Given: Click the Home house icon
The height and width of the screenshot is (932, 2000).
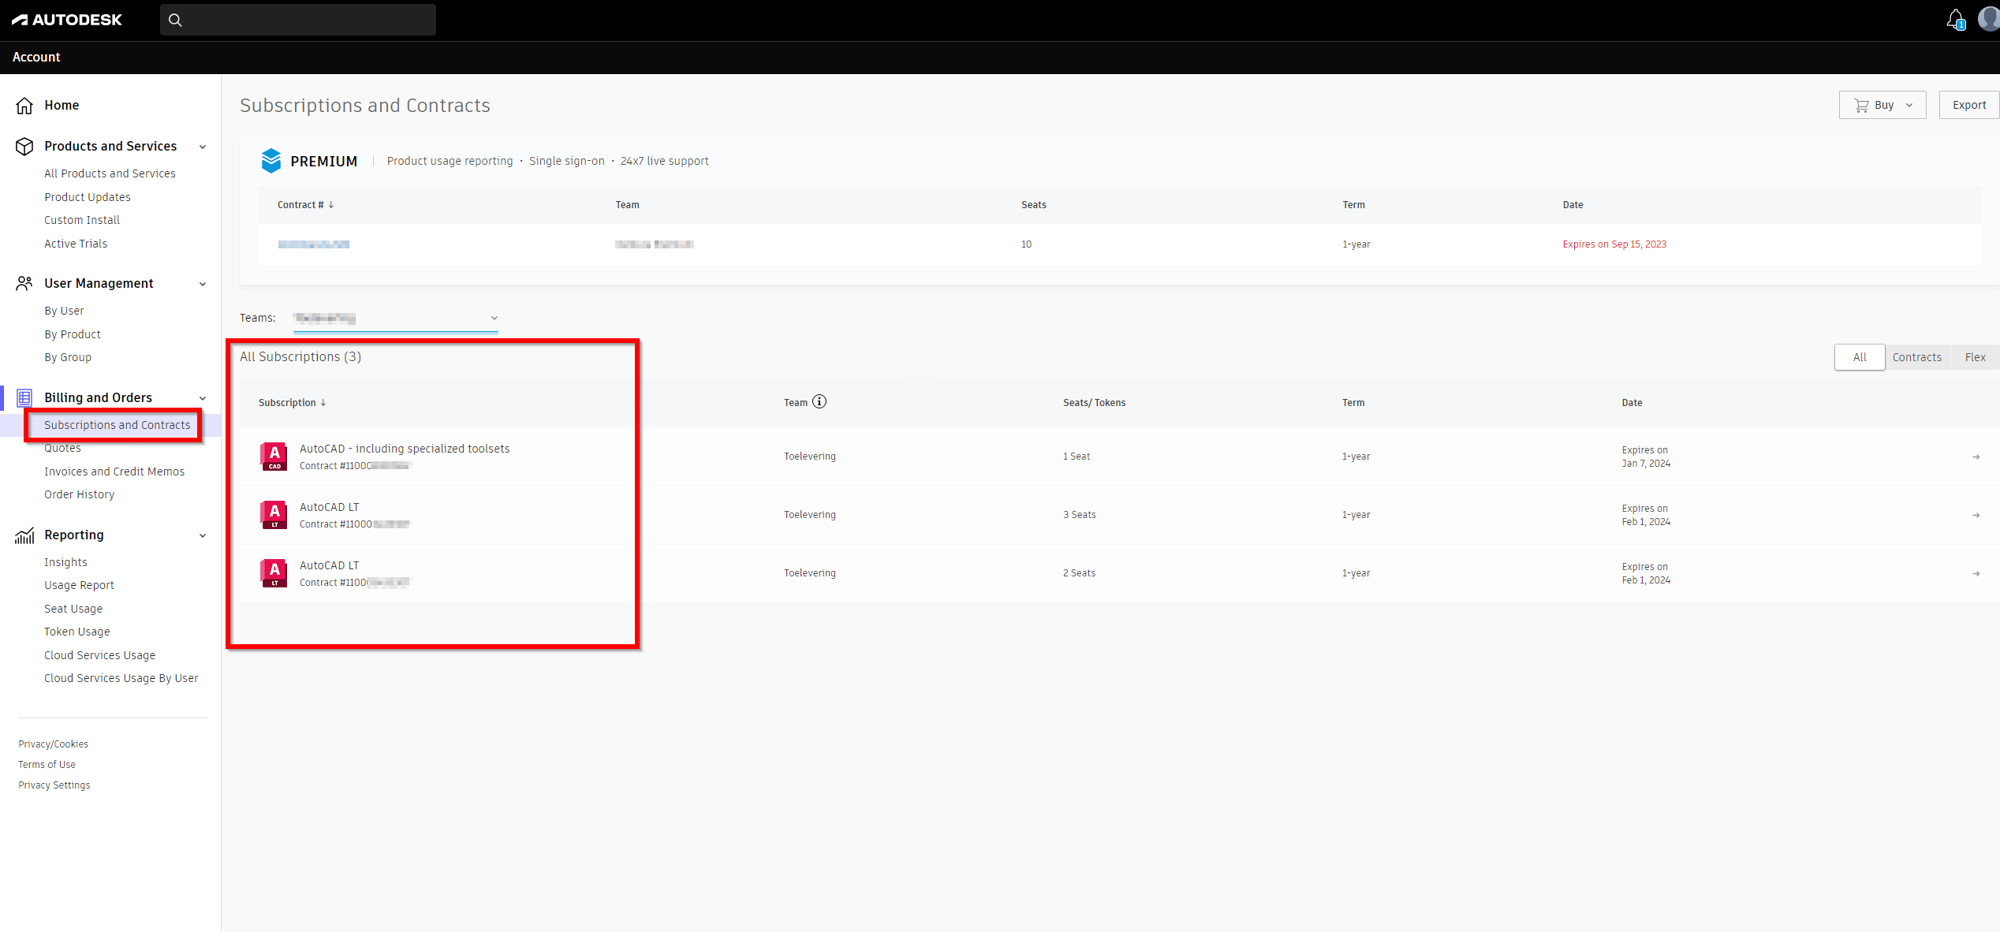Looking at the screenshot, I should coord(25,105).
